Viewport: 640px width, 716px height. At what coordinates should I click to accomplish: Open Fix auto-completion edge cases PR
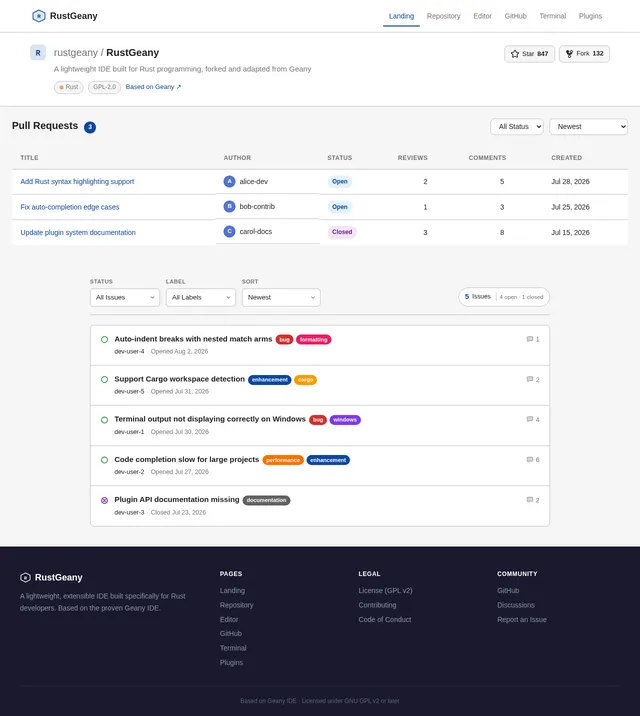click(70, 207)
